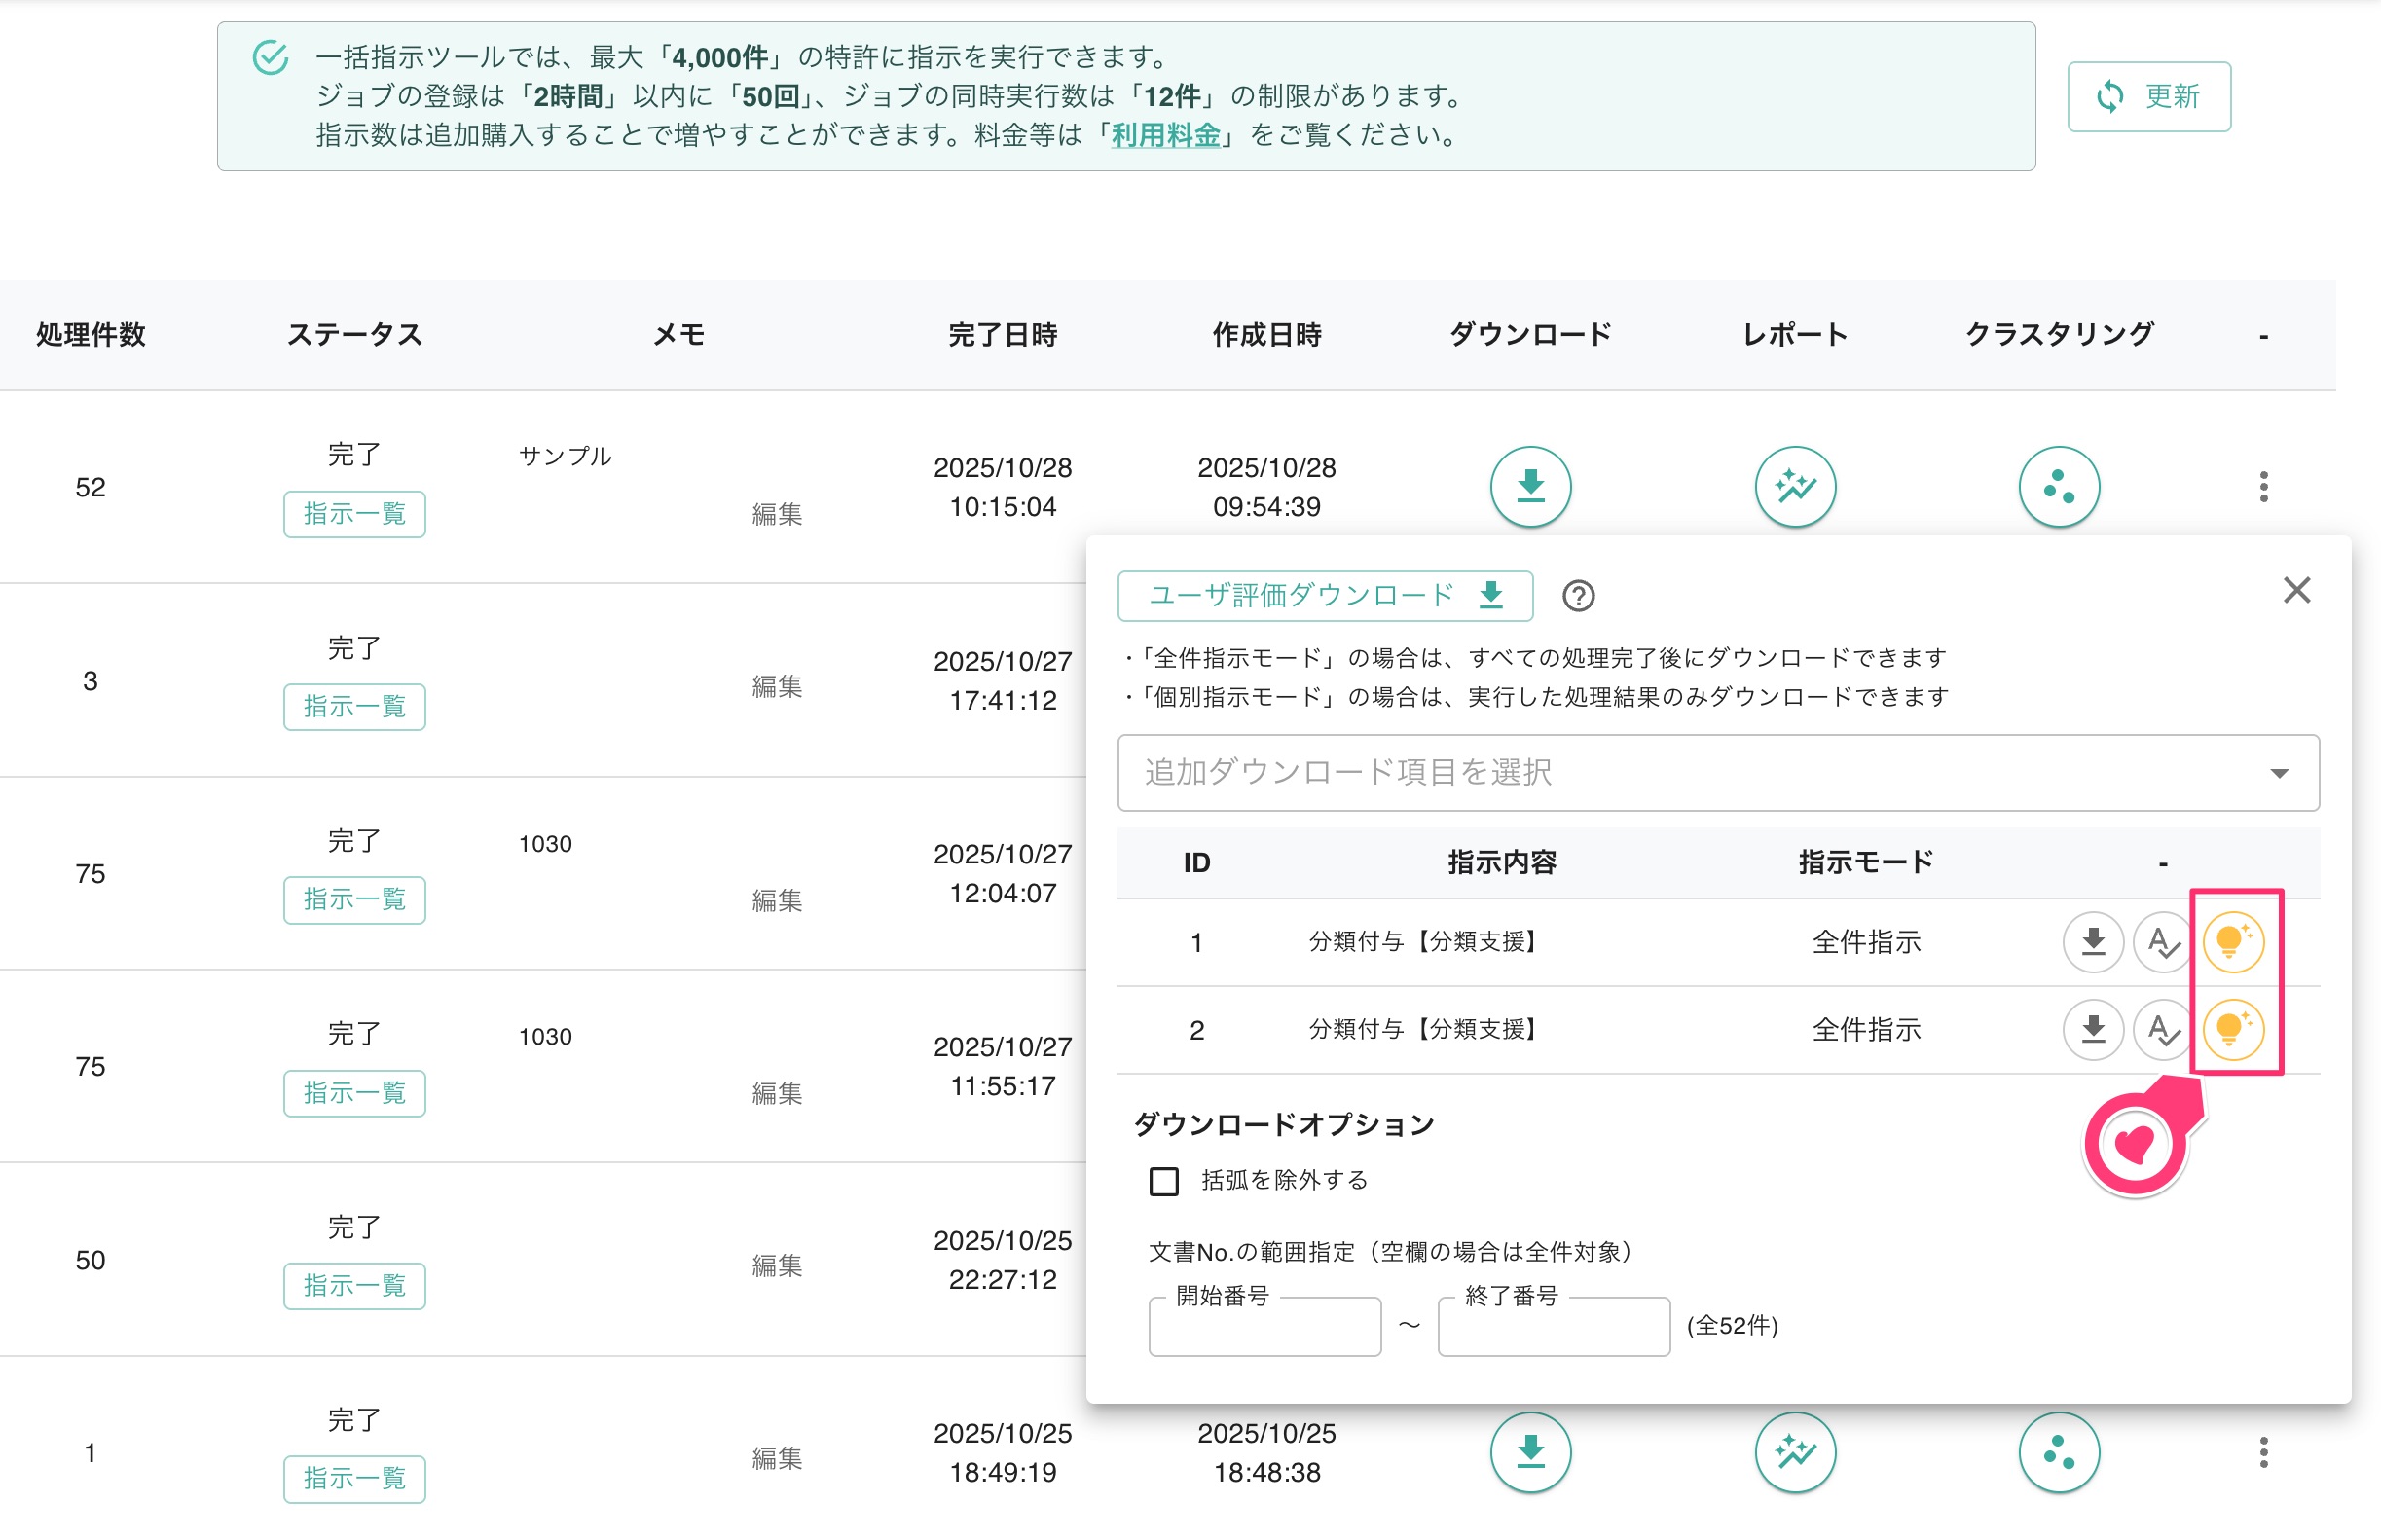The width and height of the screenshot is (2381, 1540).
Task: Open the clustering icon for the 52-count job
Action: click(x=2059, y=486)
